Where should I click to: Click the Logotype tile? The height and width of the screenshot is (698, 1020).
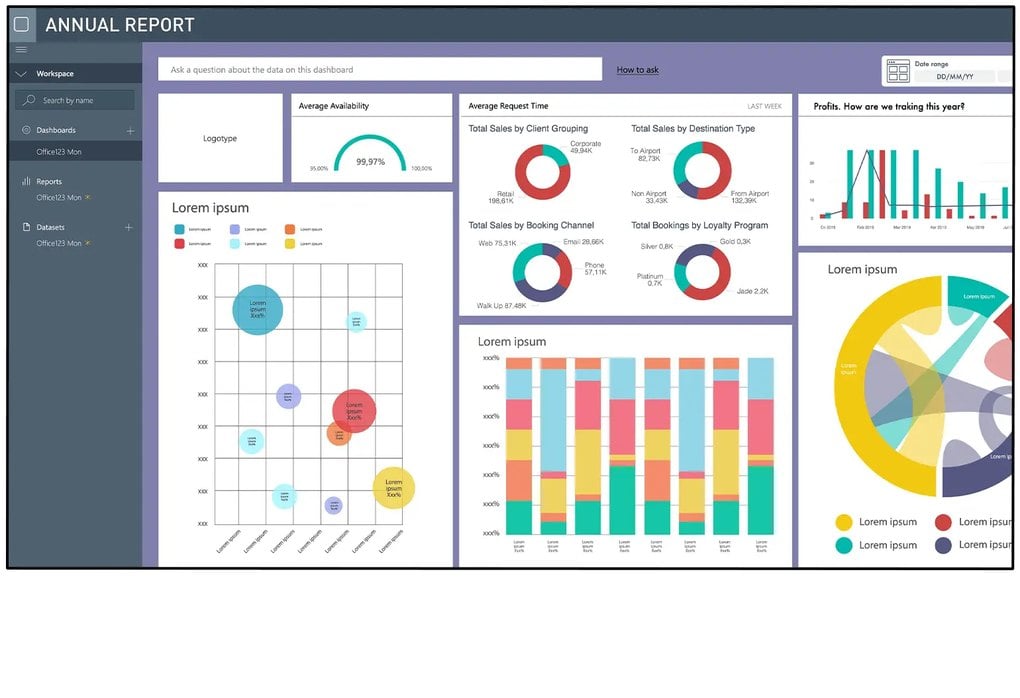220,138
